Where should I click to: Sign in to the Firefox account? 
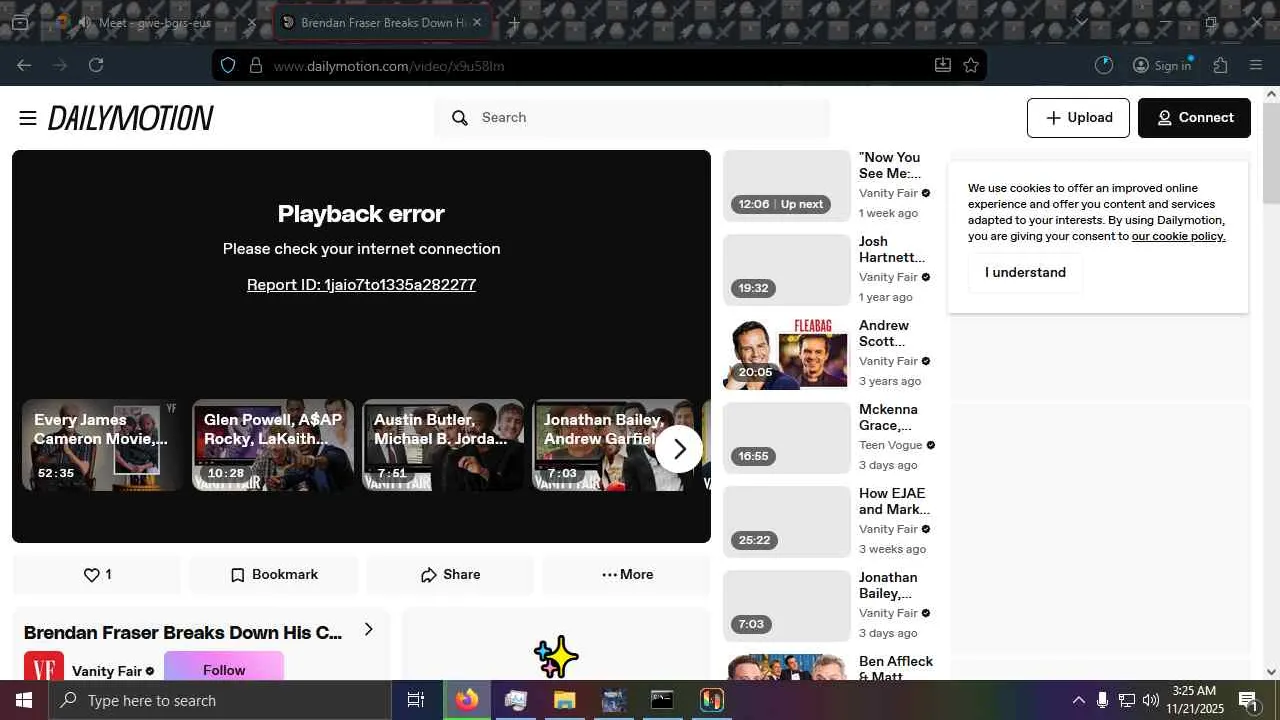click(x=1162, y=65)
